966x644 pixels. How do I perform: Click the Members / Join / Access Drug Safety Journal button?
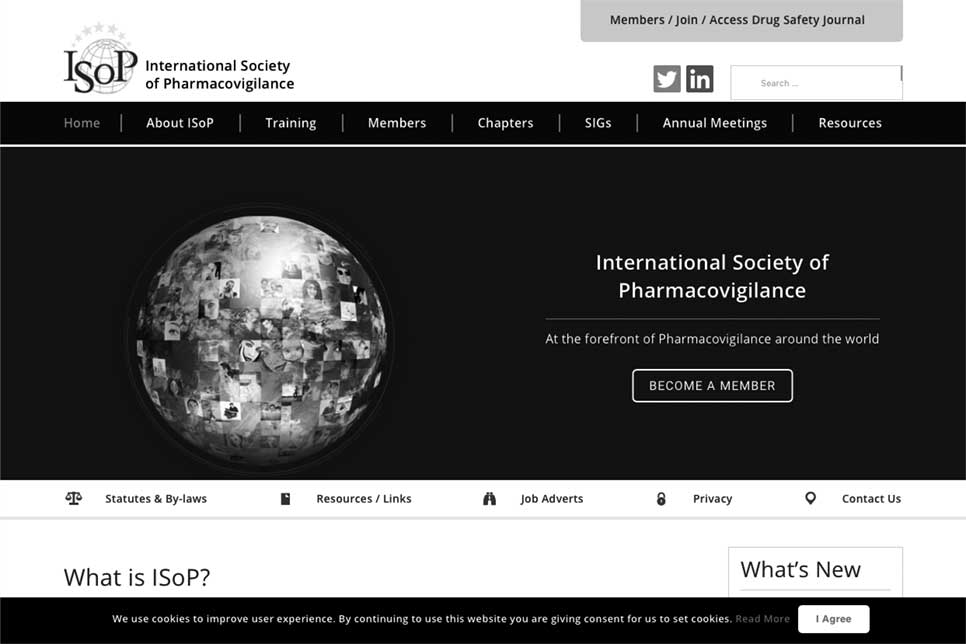tap(742, 20)
